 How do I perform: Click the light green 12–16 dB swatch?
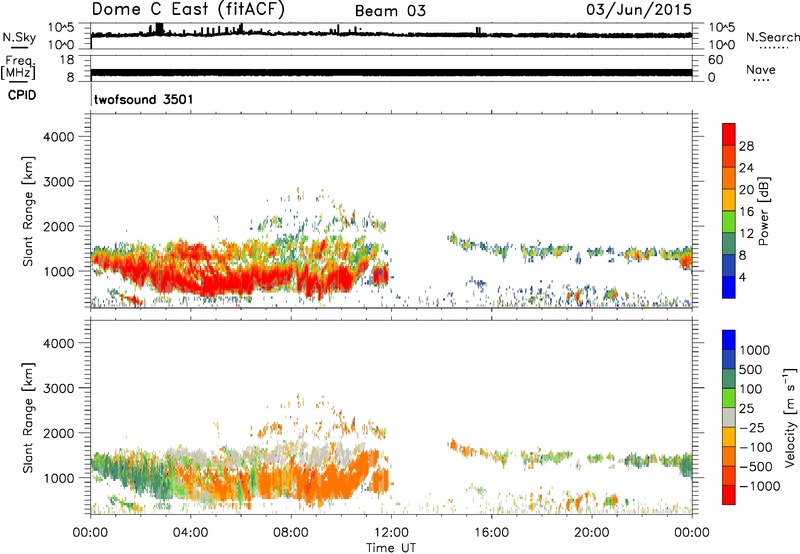click(x=729, y=222)
